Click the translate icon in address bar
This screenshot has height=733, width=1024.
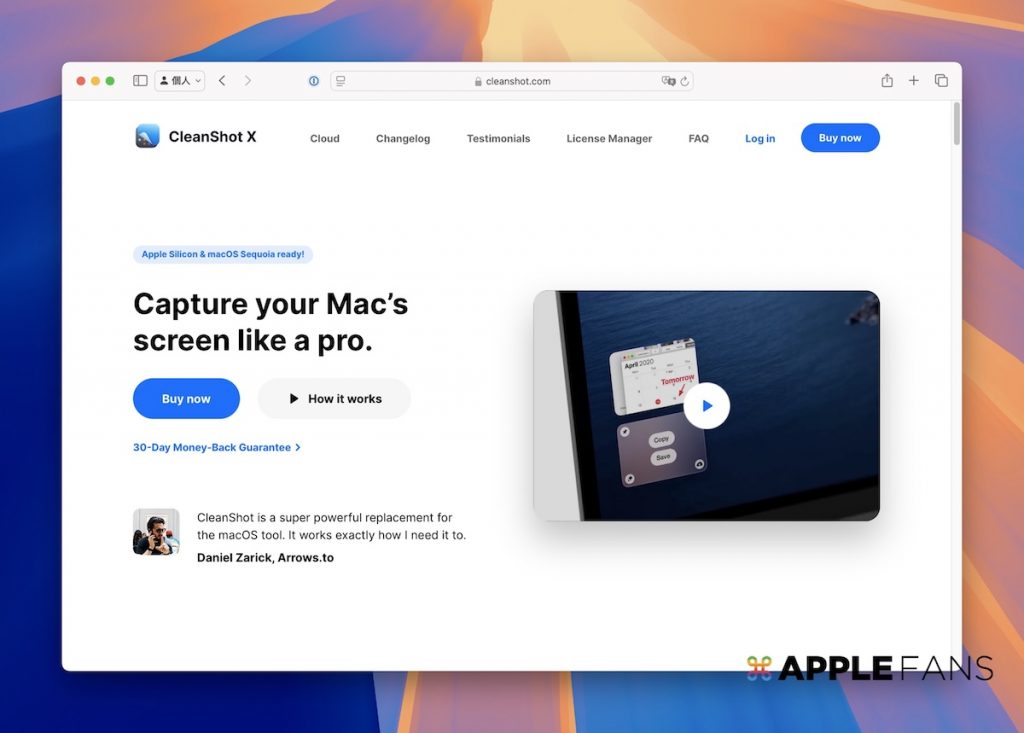(668, 81)
